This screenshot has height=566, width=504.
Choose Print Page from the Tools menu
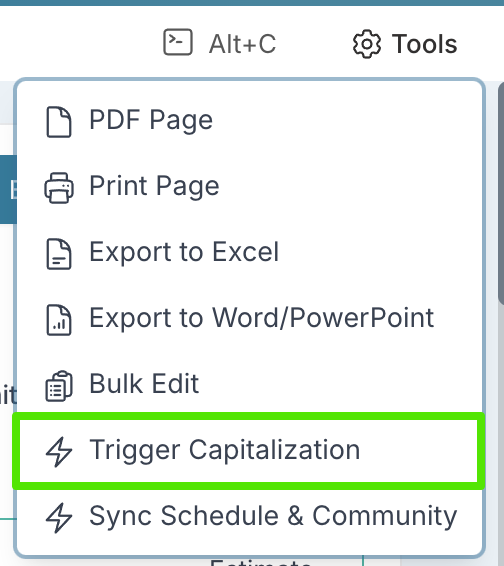click(249, 188)
